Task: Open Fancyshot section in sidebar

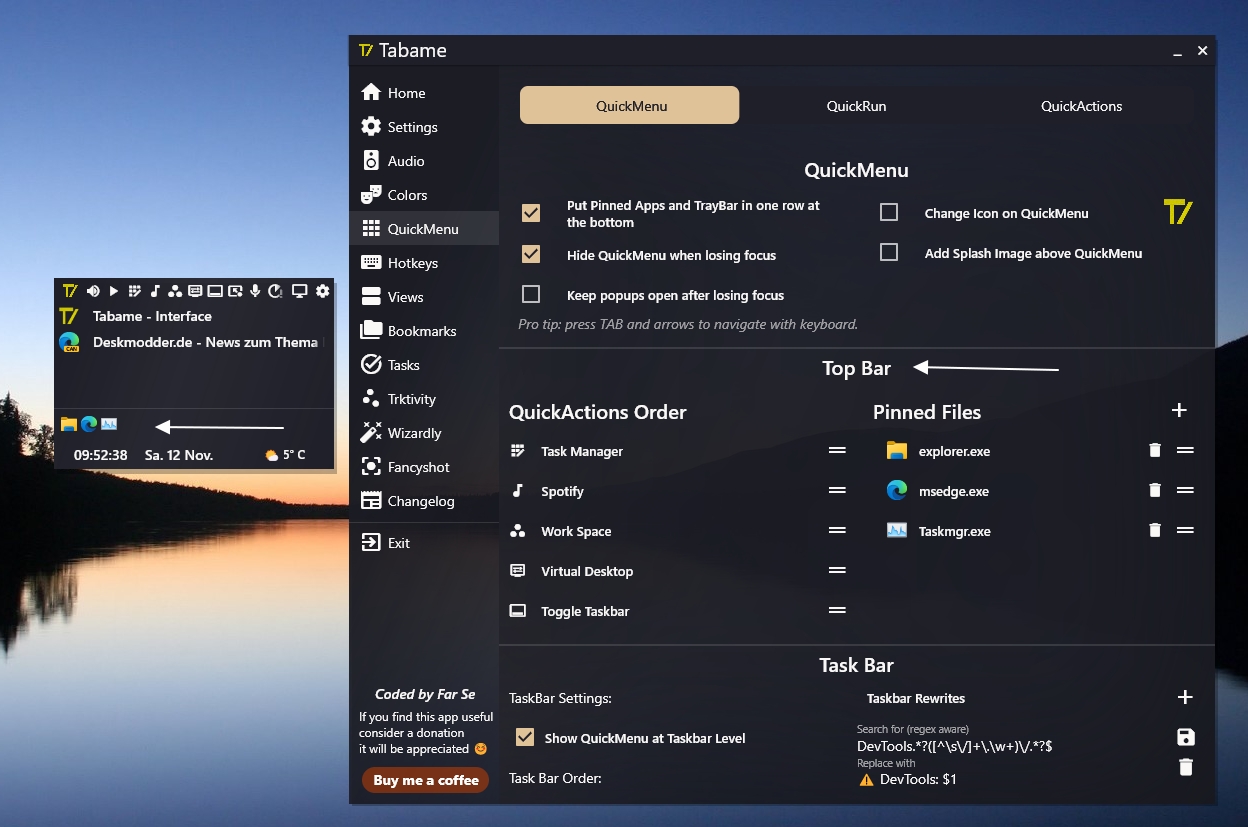Action: pyautogui.click(x=424, y=467)
